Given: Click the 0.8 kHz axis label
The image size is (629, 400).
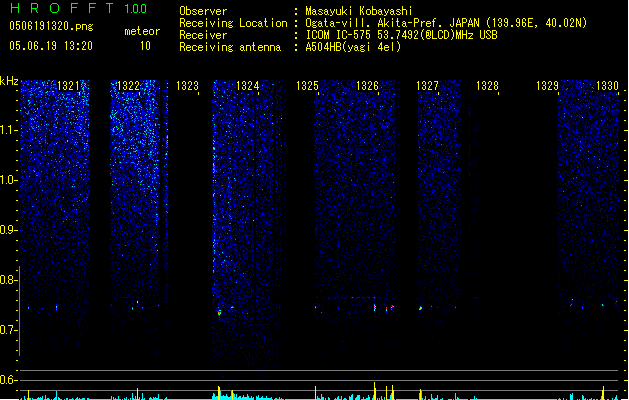Looking at the screenshot, I should (9, 280).
